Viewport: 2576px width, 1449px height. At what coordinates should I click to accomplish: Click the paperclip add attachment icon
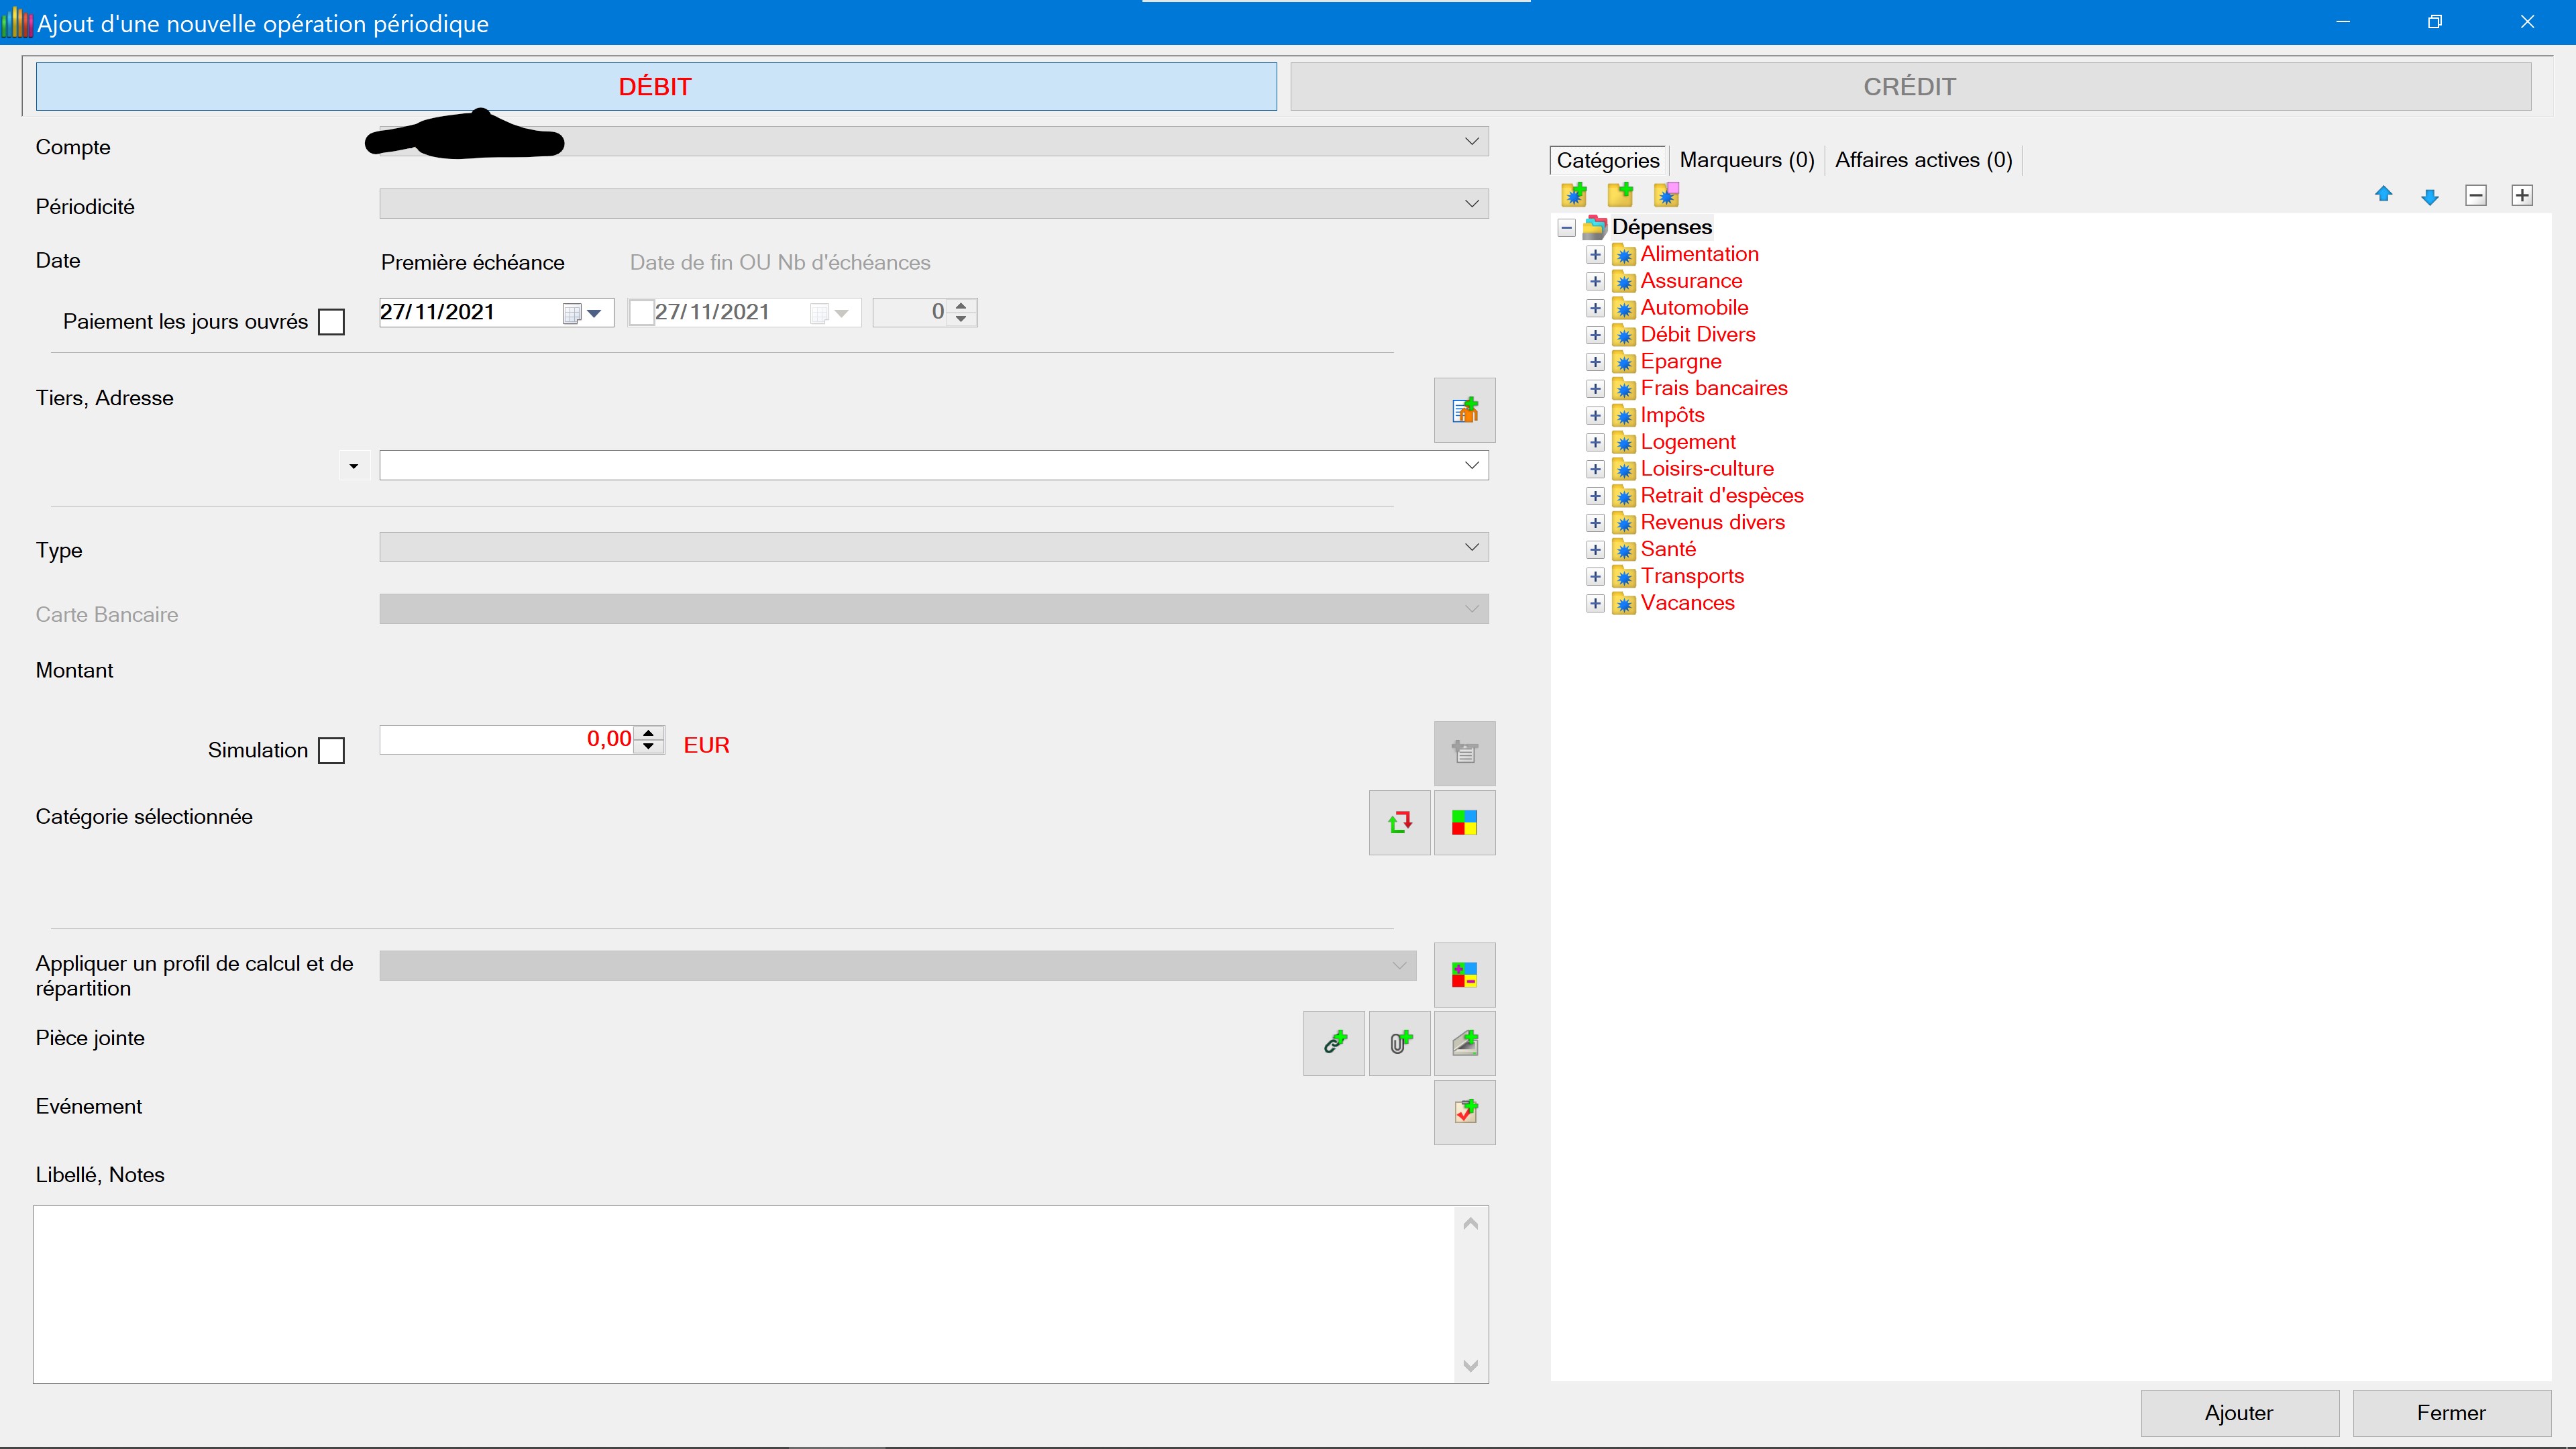coord(1400,1043)
